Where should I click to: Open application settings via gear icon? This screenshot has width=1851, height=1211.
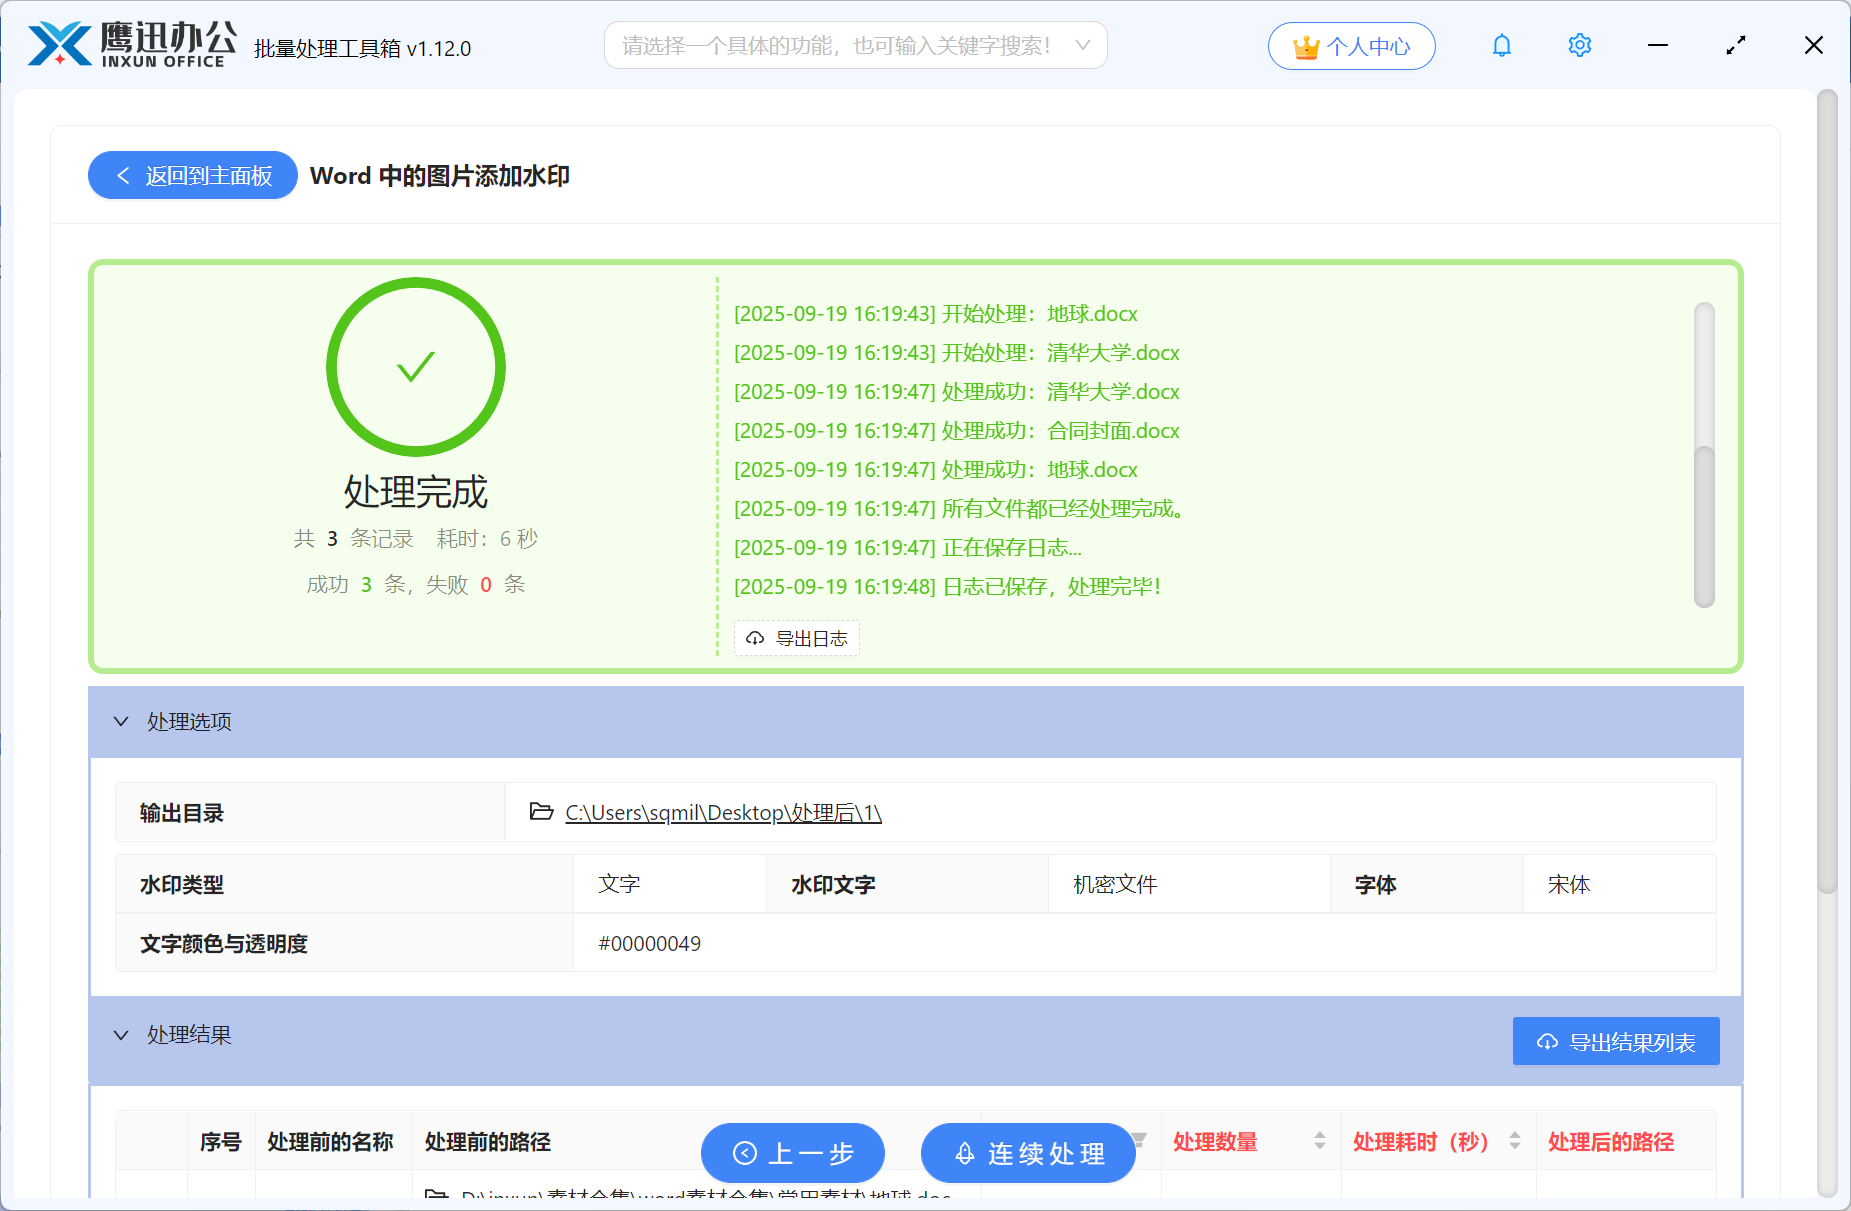[1578, 45]
